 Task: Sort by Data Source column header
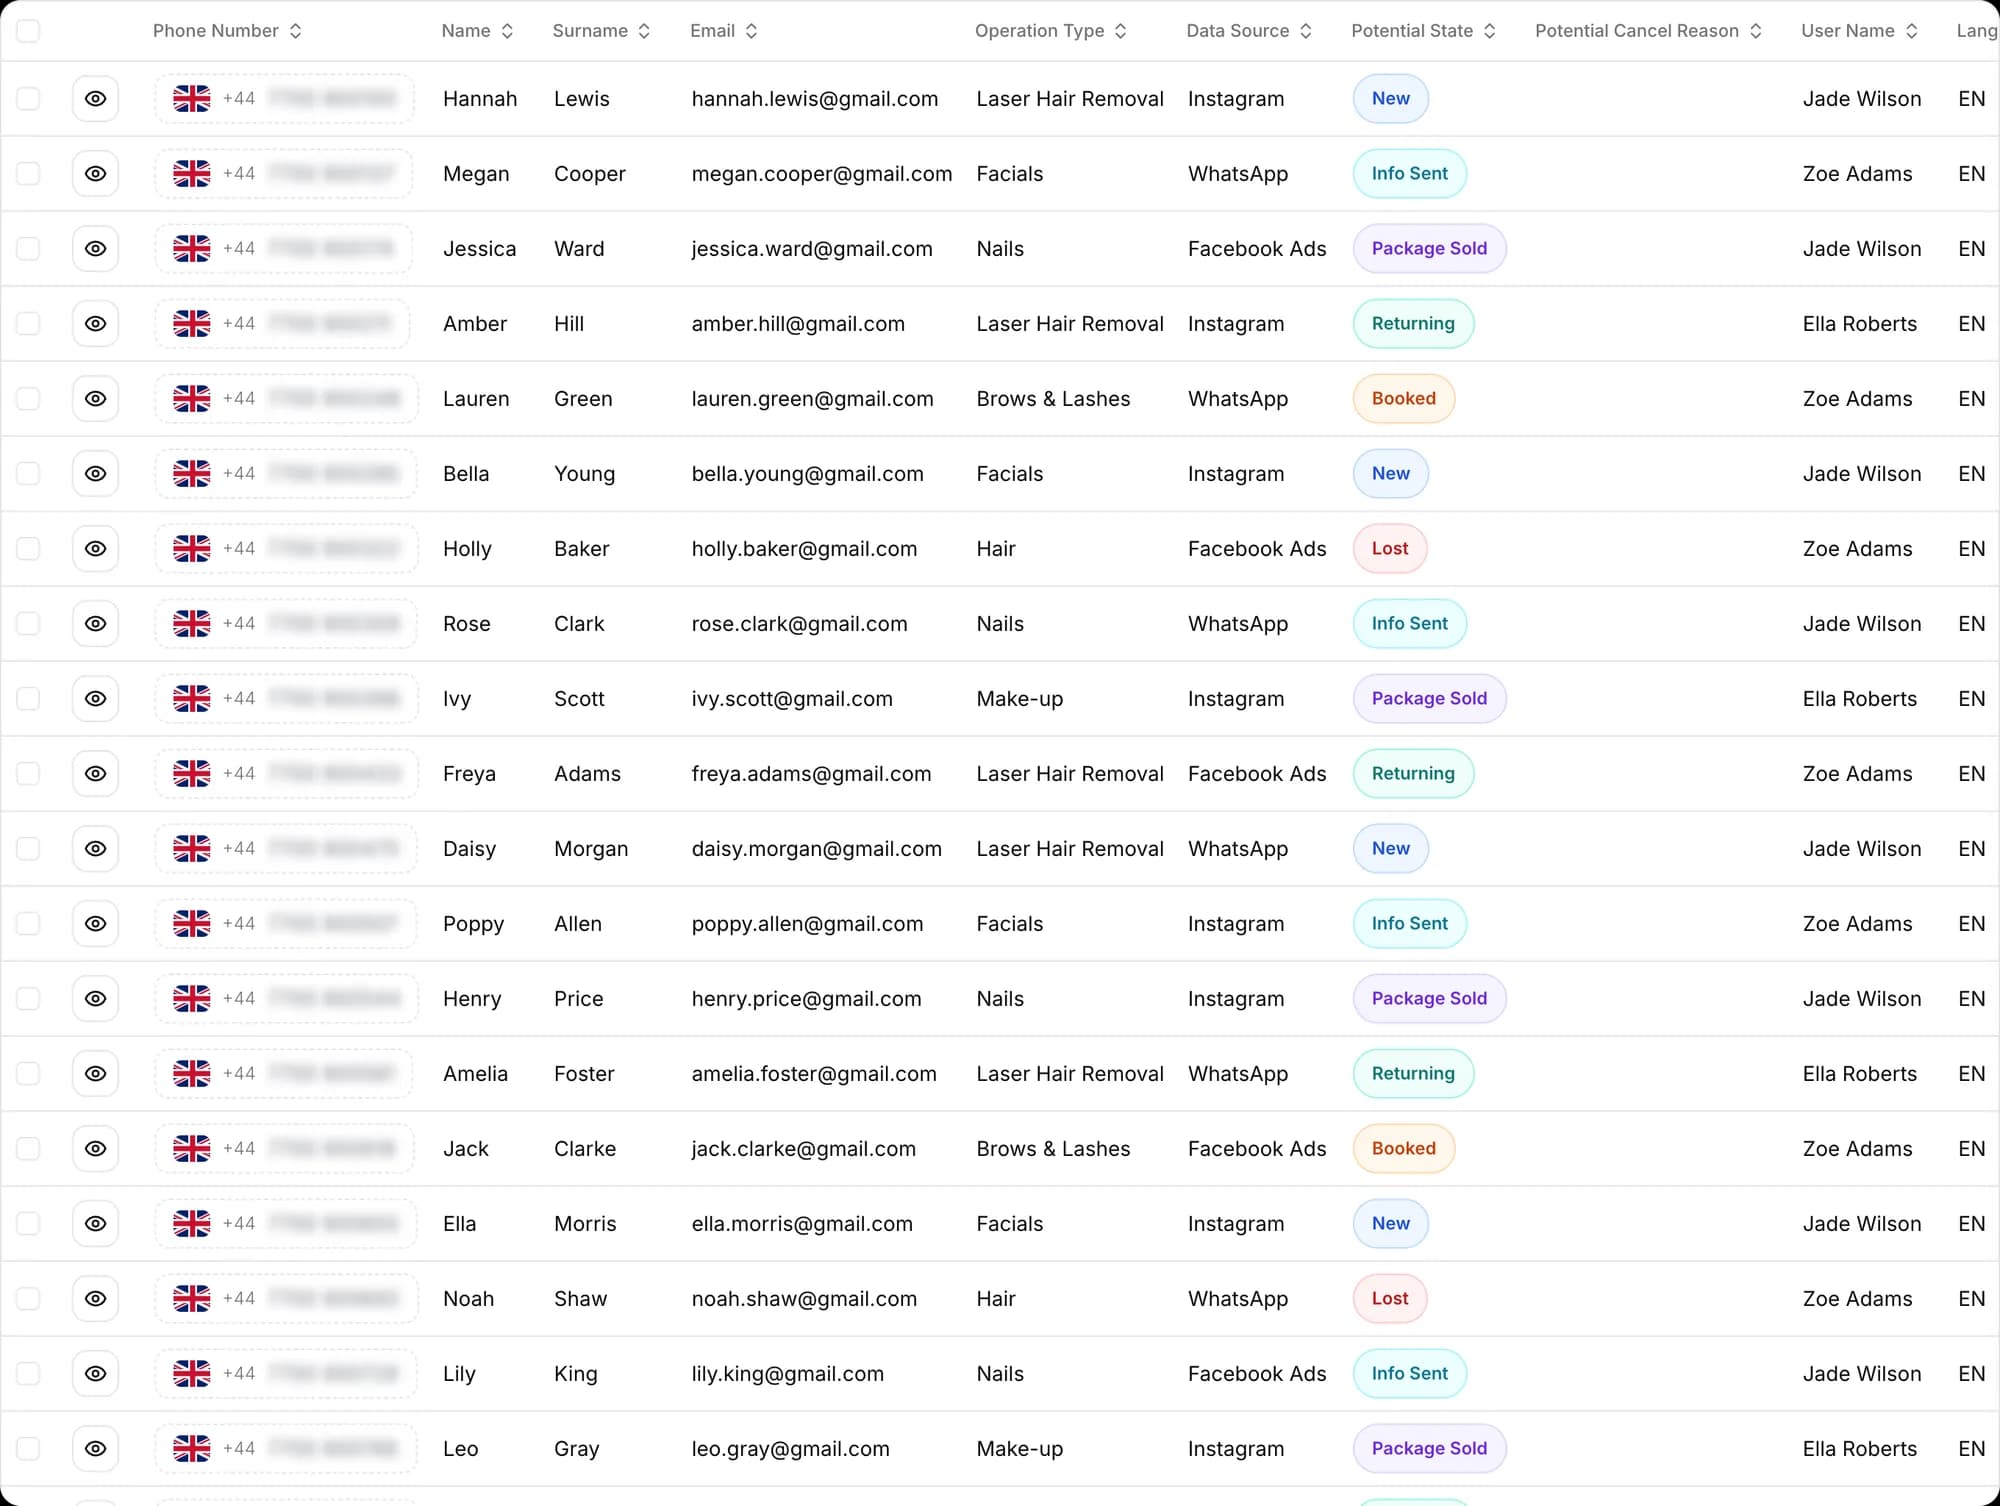[x=1249, y=31]
